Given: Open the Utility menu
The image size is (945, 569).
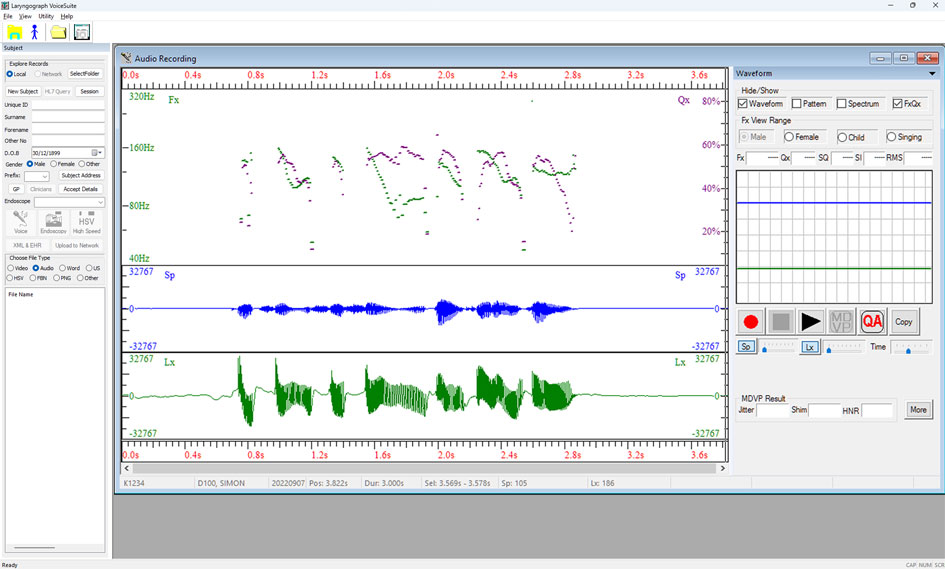Looking at the screenshot, I should (46, 16).
